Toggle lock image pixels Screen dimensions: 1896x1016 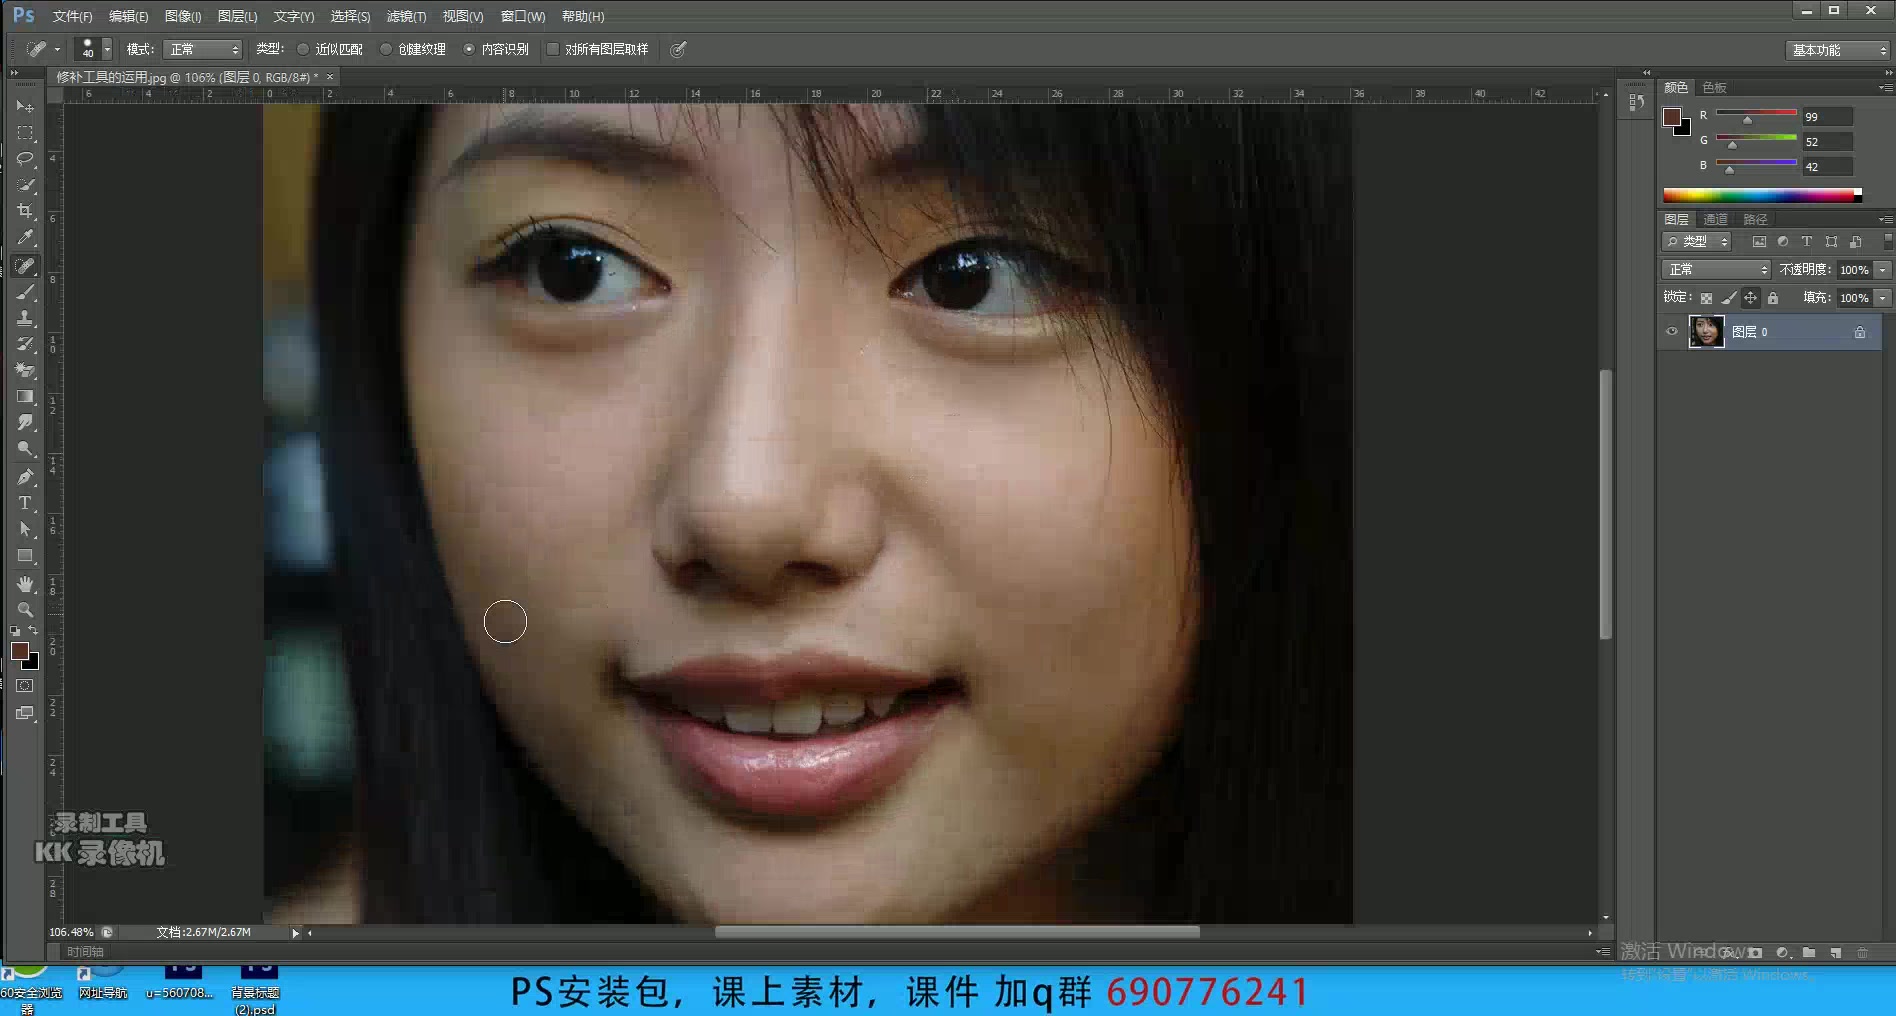[x=1728, y=298]
